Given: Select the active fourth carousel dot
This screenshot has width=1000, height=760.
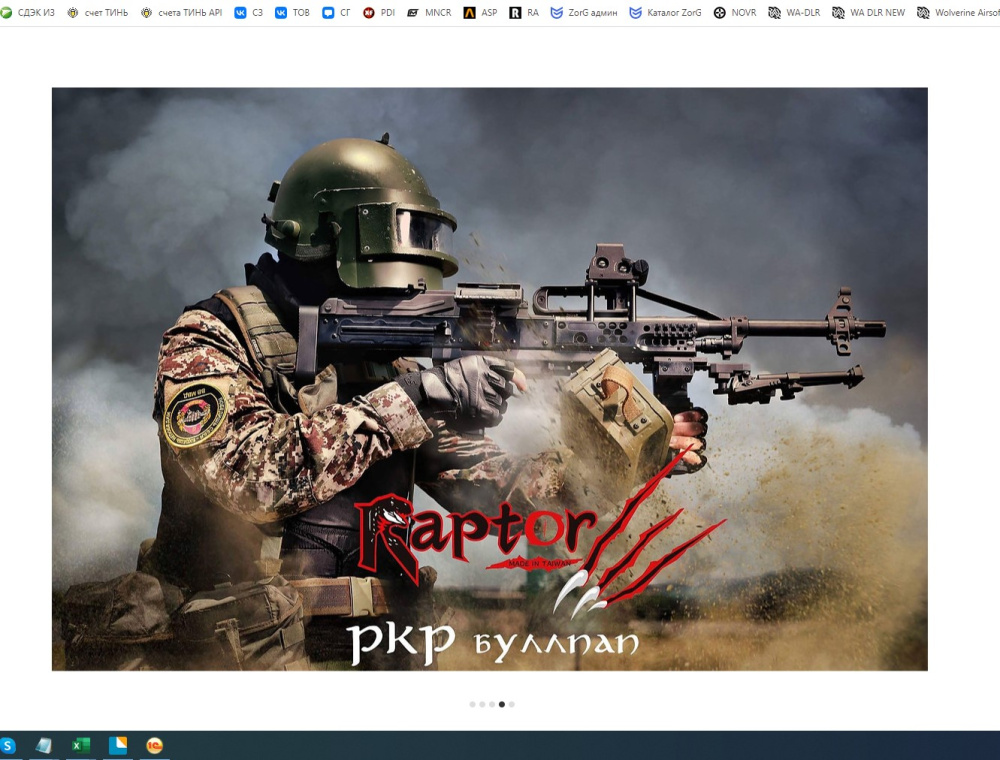Looking at the screenshot, I should (x=502, y=705).
